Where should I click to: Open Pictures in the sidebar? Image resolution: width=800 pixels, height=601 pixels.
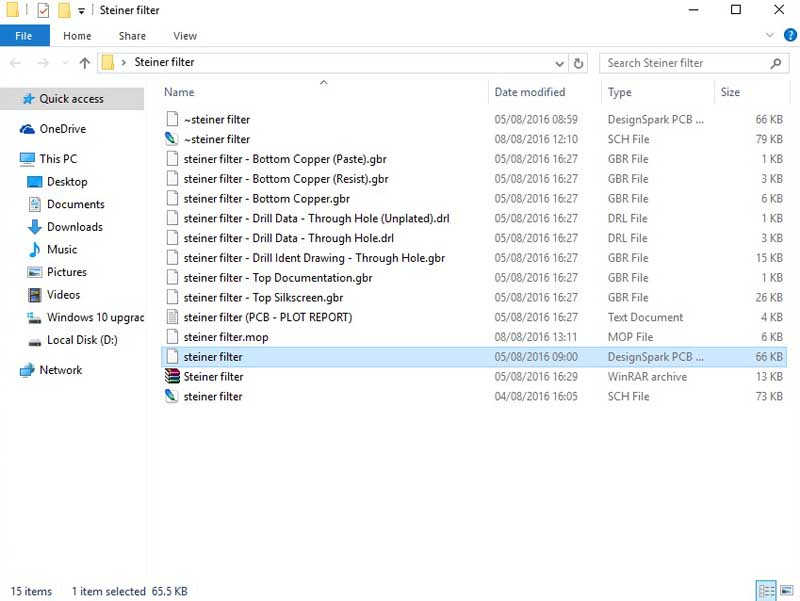coord(66,272)
